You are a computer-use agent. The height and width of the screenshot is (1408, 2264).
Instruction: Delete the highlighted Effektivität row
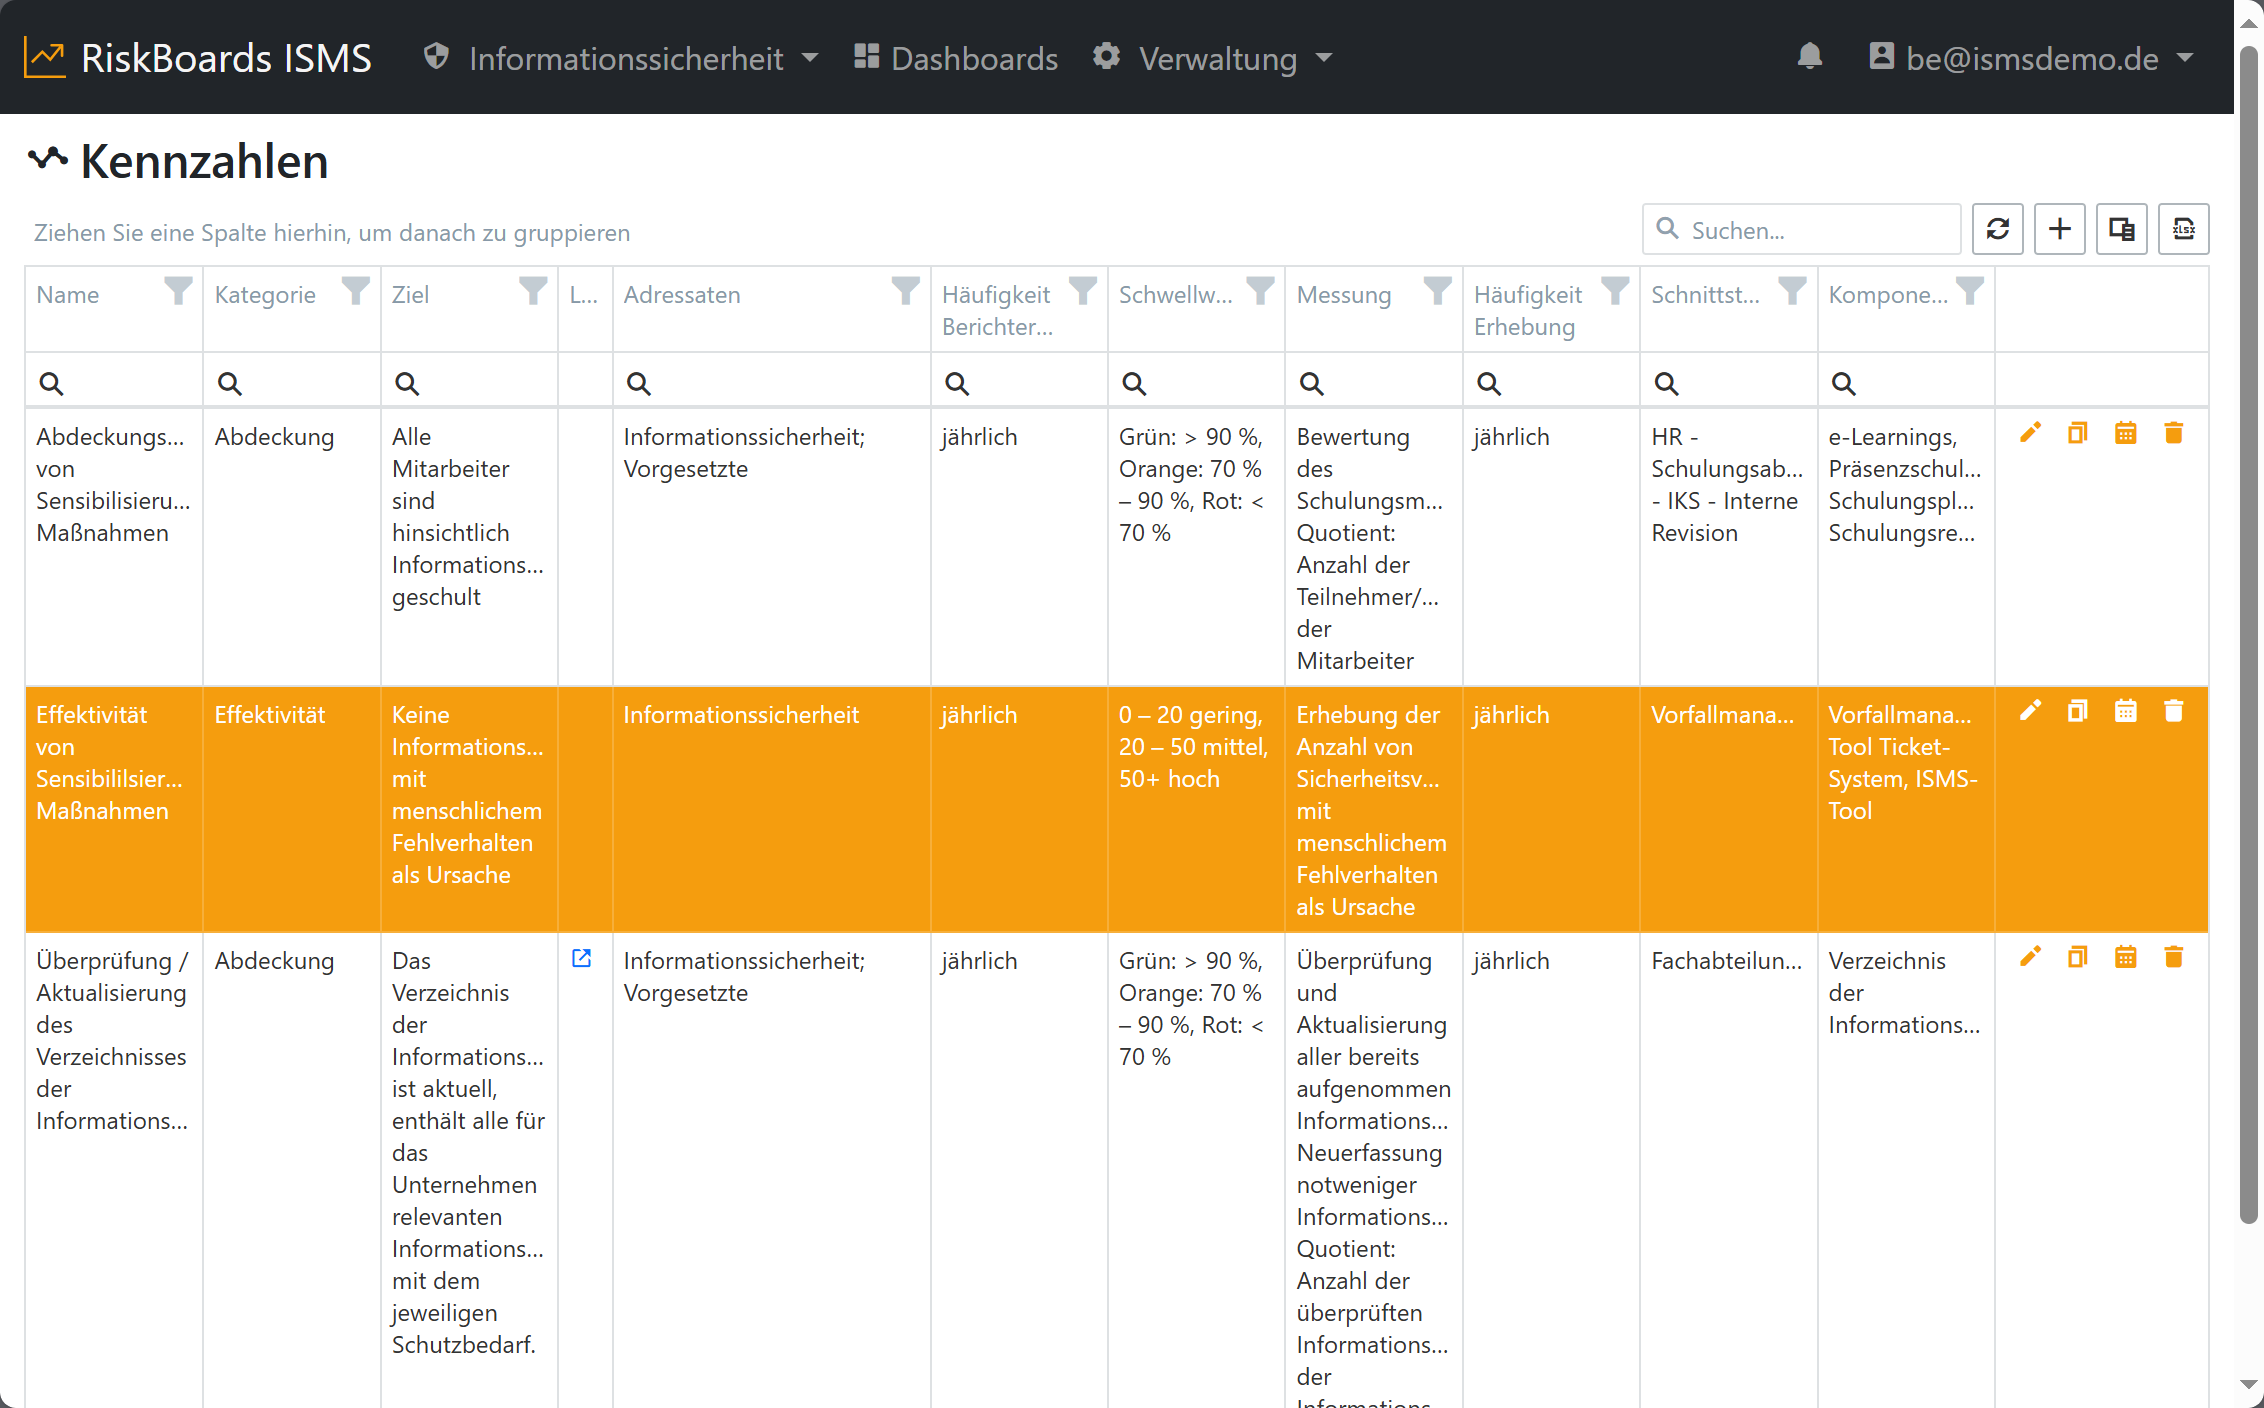point(2174,711)
